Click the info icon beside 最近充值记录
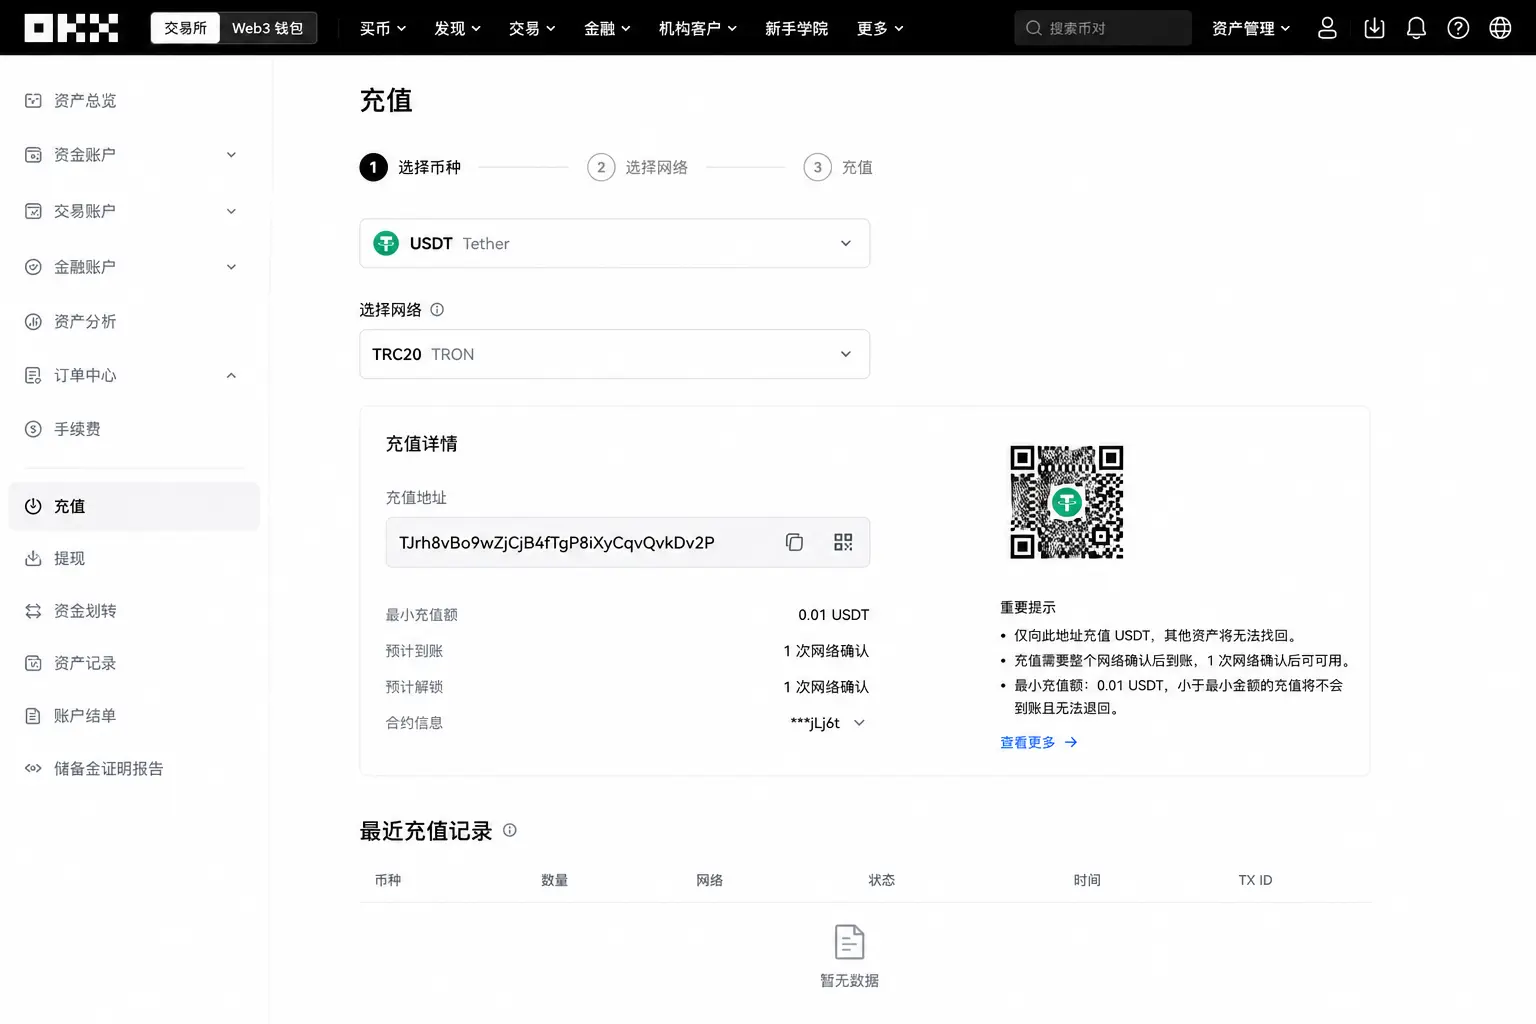 (x=510, y=830)
